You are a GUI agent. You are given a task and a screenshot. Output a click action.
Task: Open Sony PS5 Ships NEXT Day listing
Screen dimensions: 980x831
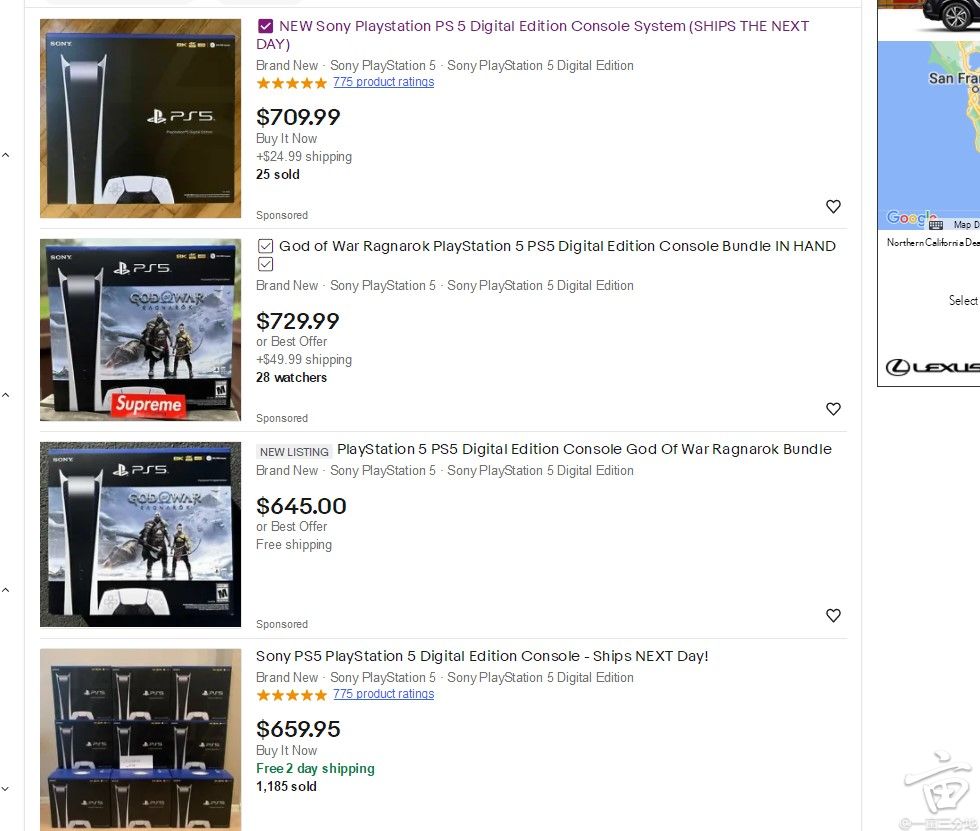point(482,656)
